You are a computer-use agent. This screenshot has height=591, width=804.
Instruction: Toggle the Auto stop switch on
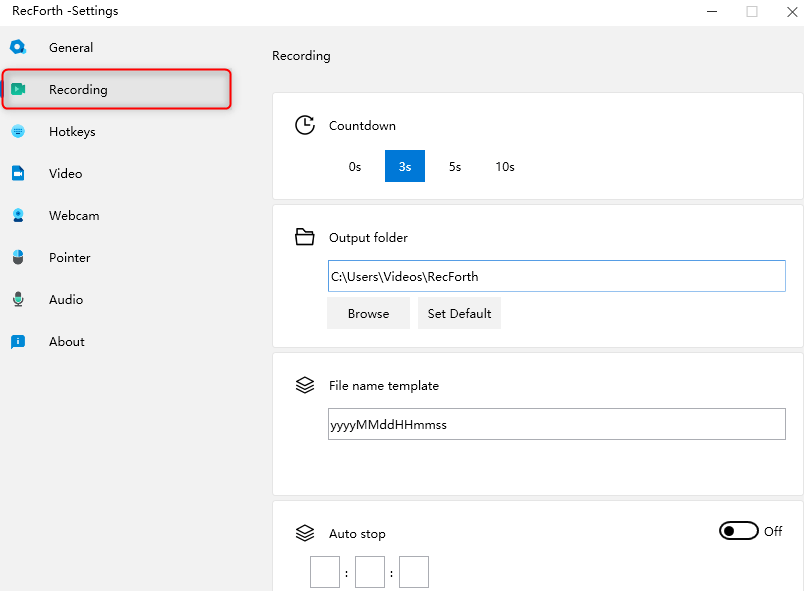coord(738,531)
